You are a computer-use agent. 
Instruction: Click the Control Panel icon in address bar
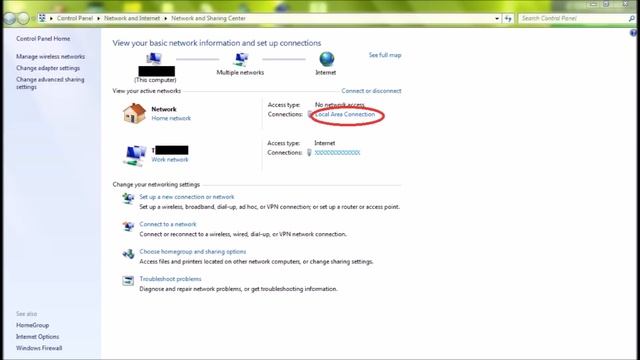pos(42,18)
